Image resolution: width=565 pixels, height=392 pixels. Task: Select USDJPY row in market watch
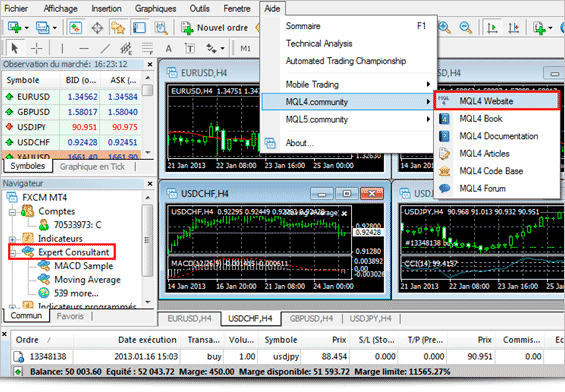[71, 127]
